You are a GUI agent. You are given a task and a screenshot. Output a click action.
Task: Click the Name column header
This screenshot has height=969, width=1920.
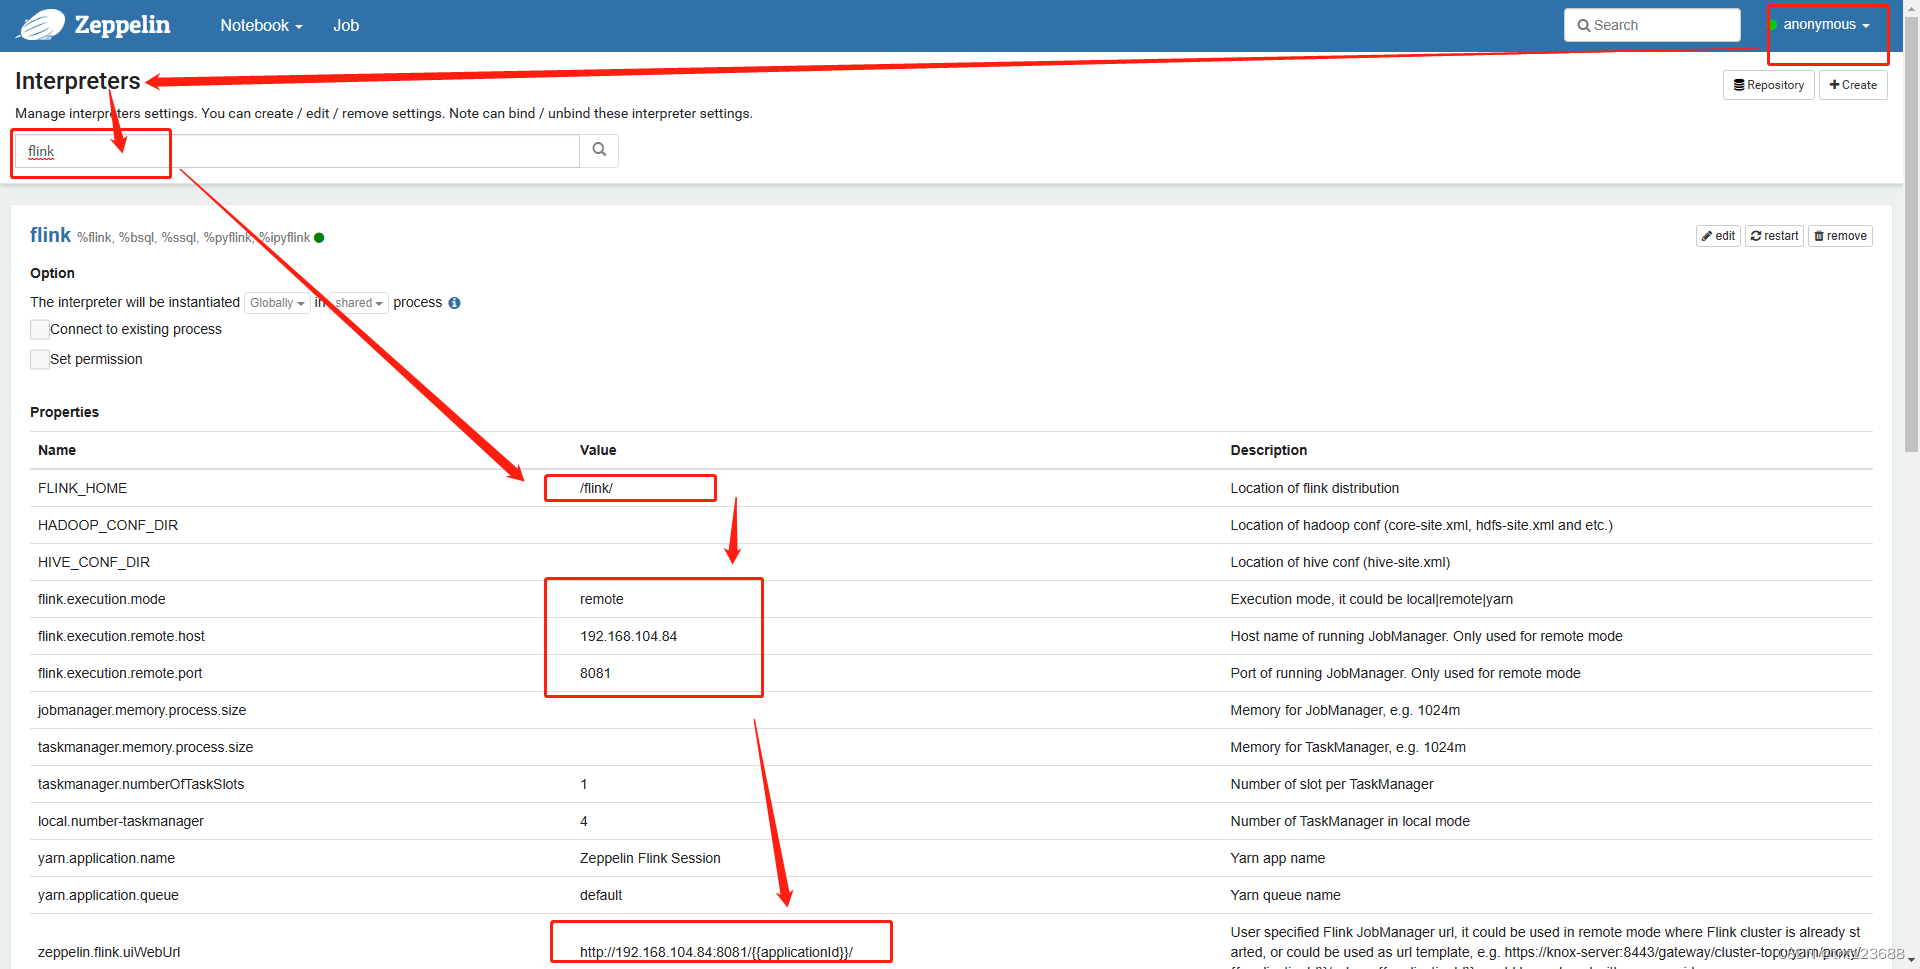[x=57, y=450]
